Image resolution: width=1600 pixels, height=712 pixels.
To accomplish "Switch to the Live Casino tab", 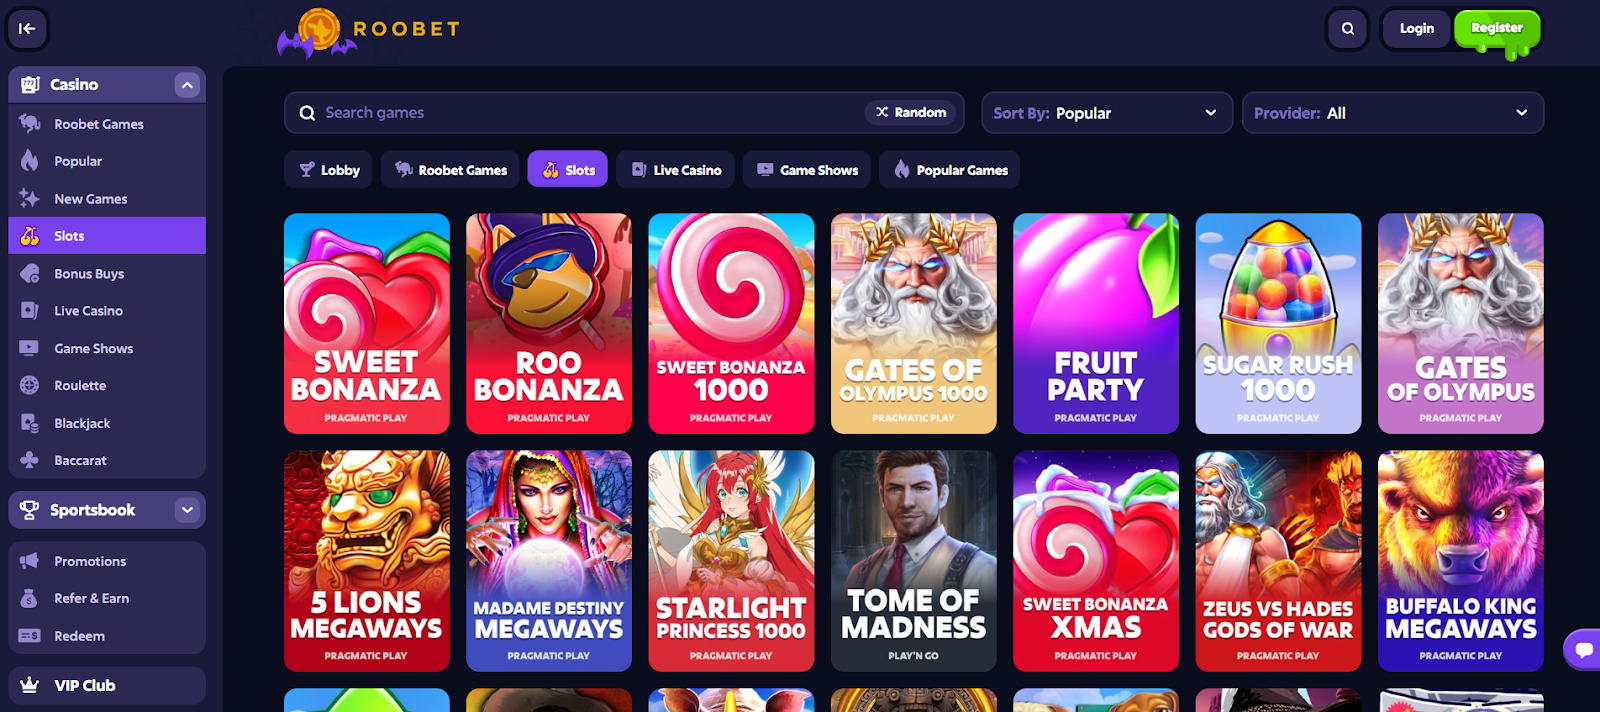I will 676,170.
